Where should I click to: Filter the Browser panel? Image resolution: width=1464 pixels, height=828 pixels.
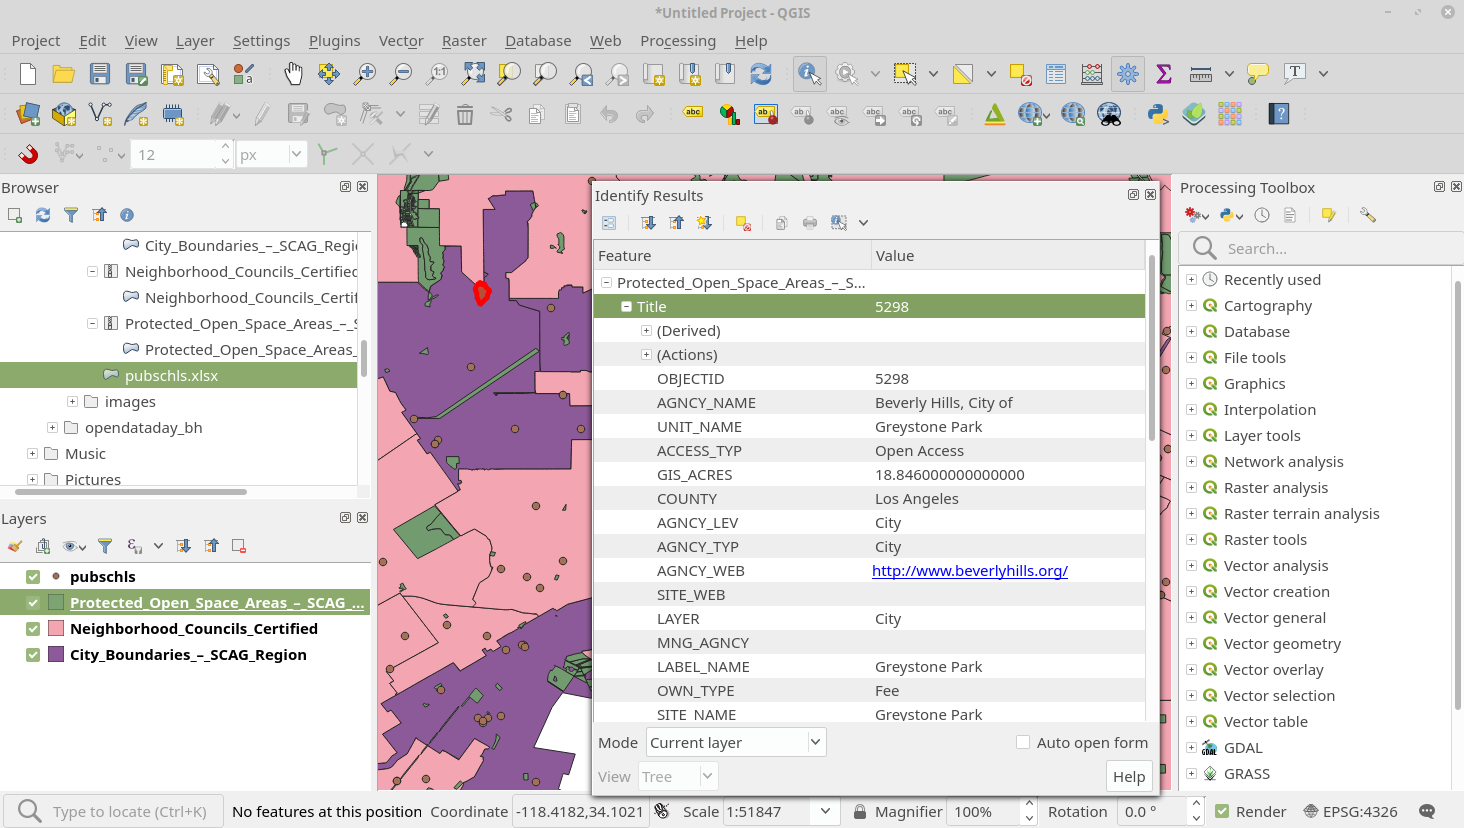tap(71, 215)
